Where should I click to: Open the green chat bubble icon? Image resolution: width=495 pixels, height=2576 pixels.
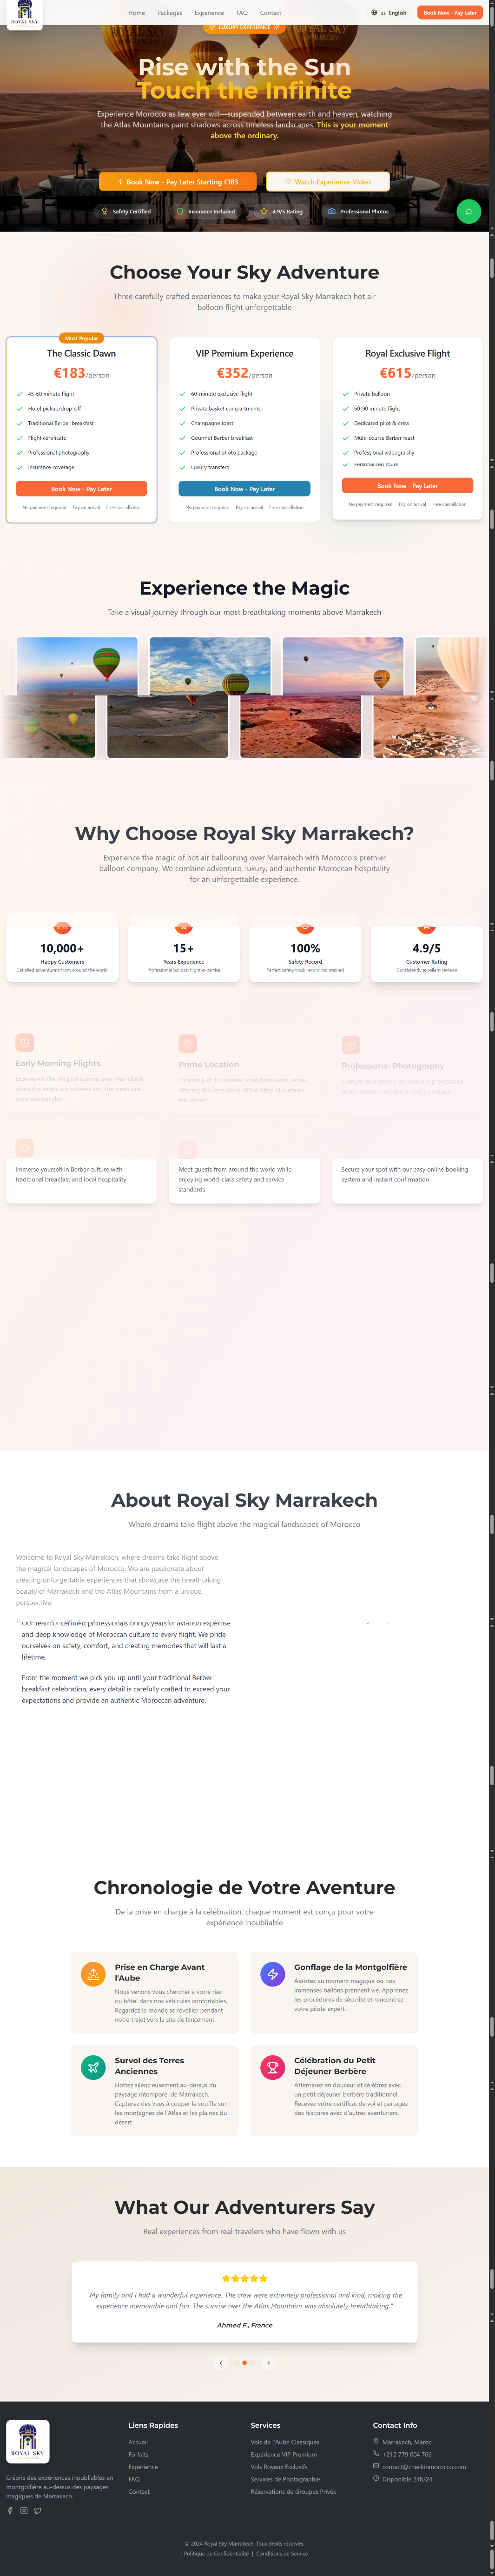(468, 212)
